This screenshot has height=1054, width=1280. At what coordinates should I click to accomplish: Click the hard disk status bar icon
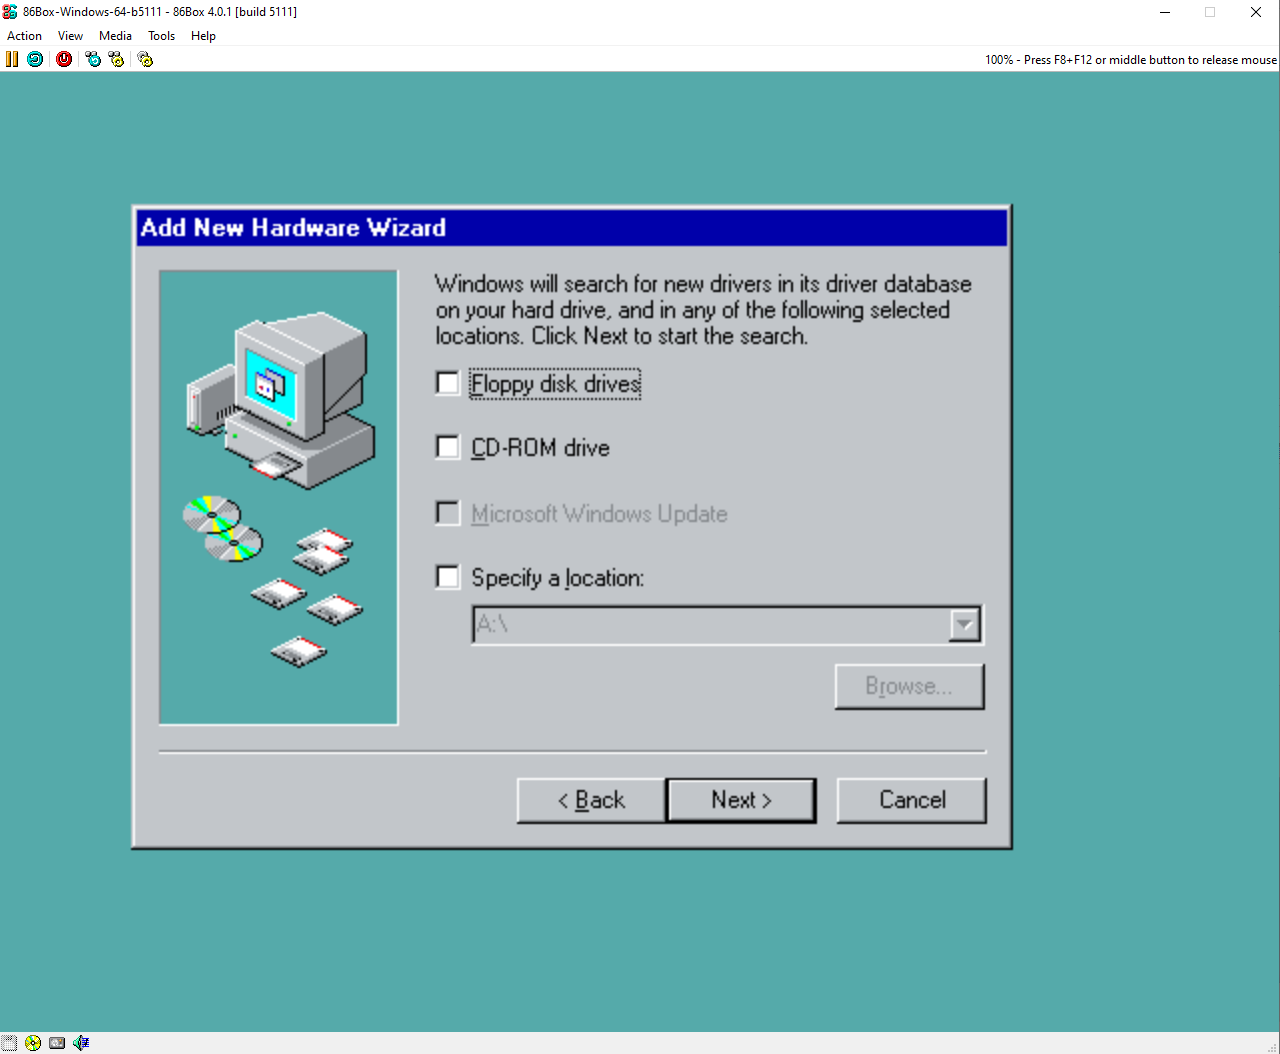click(57, 1043)
